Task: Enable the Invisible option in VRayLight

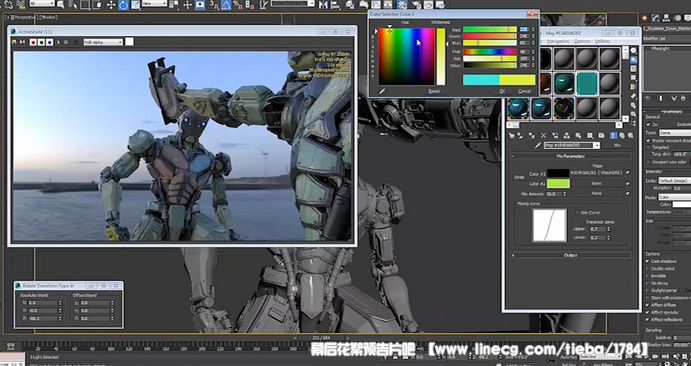Action: [648, 276]
